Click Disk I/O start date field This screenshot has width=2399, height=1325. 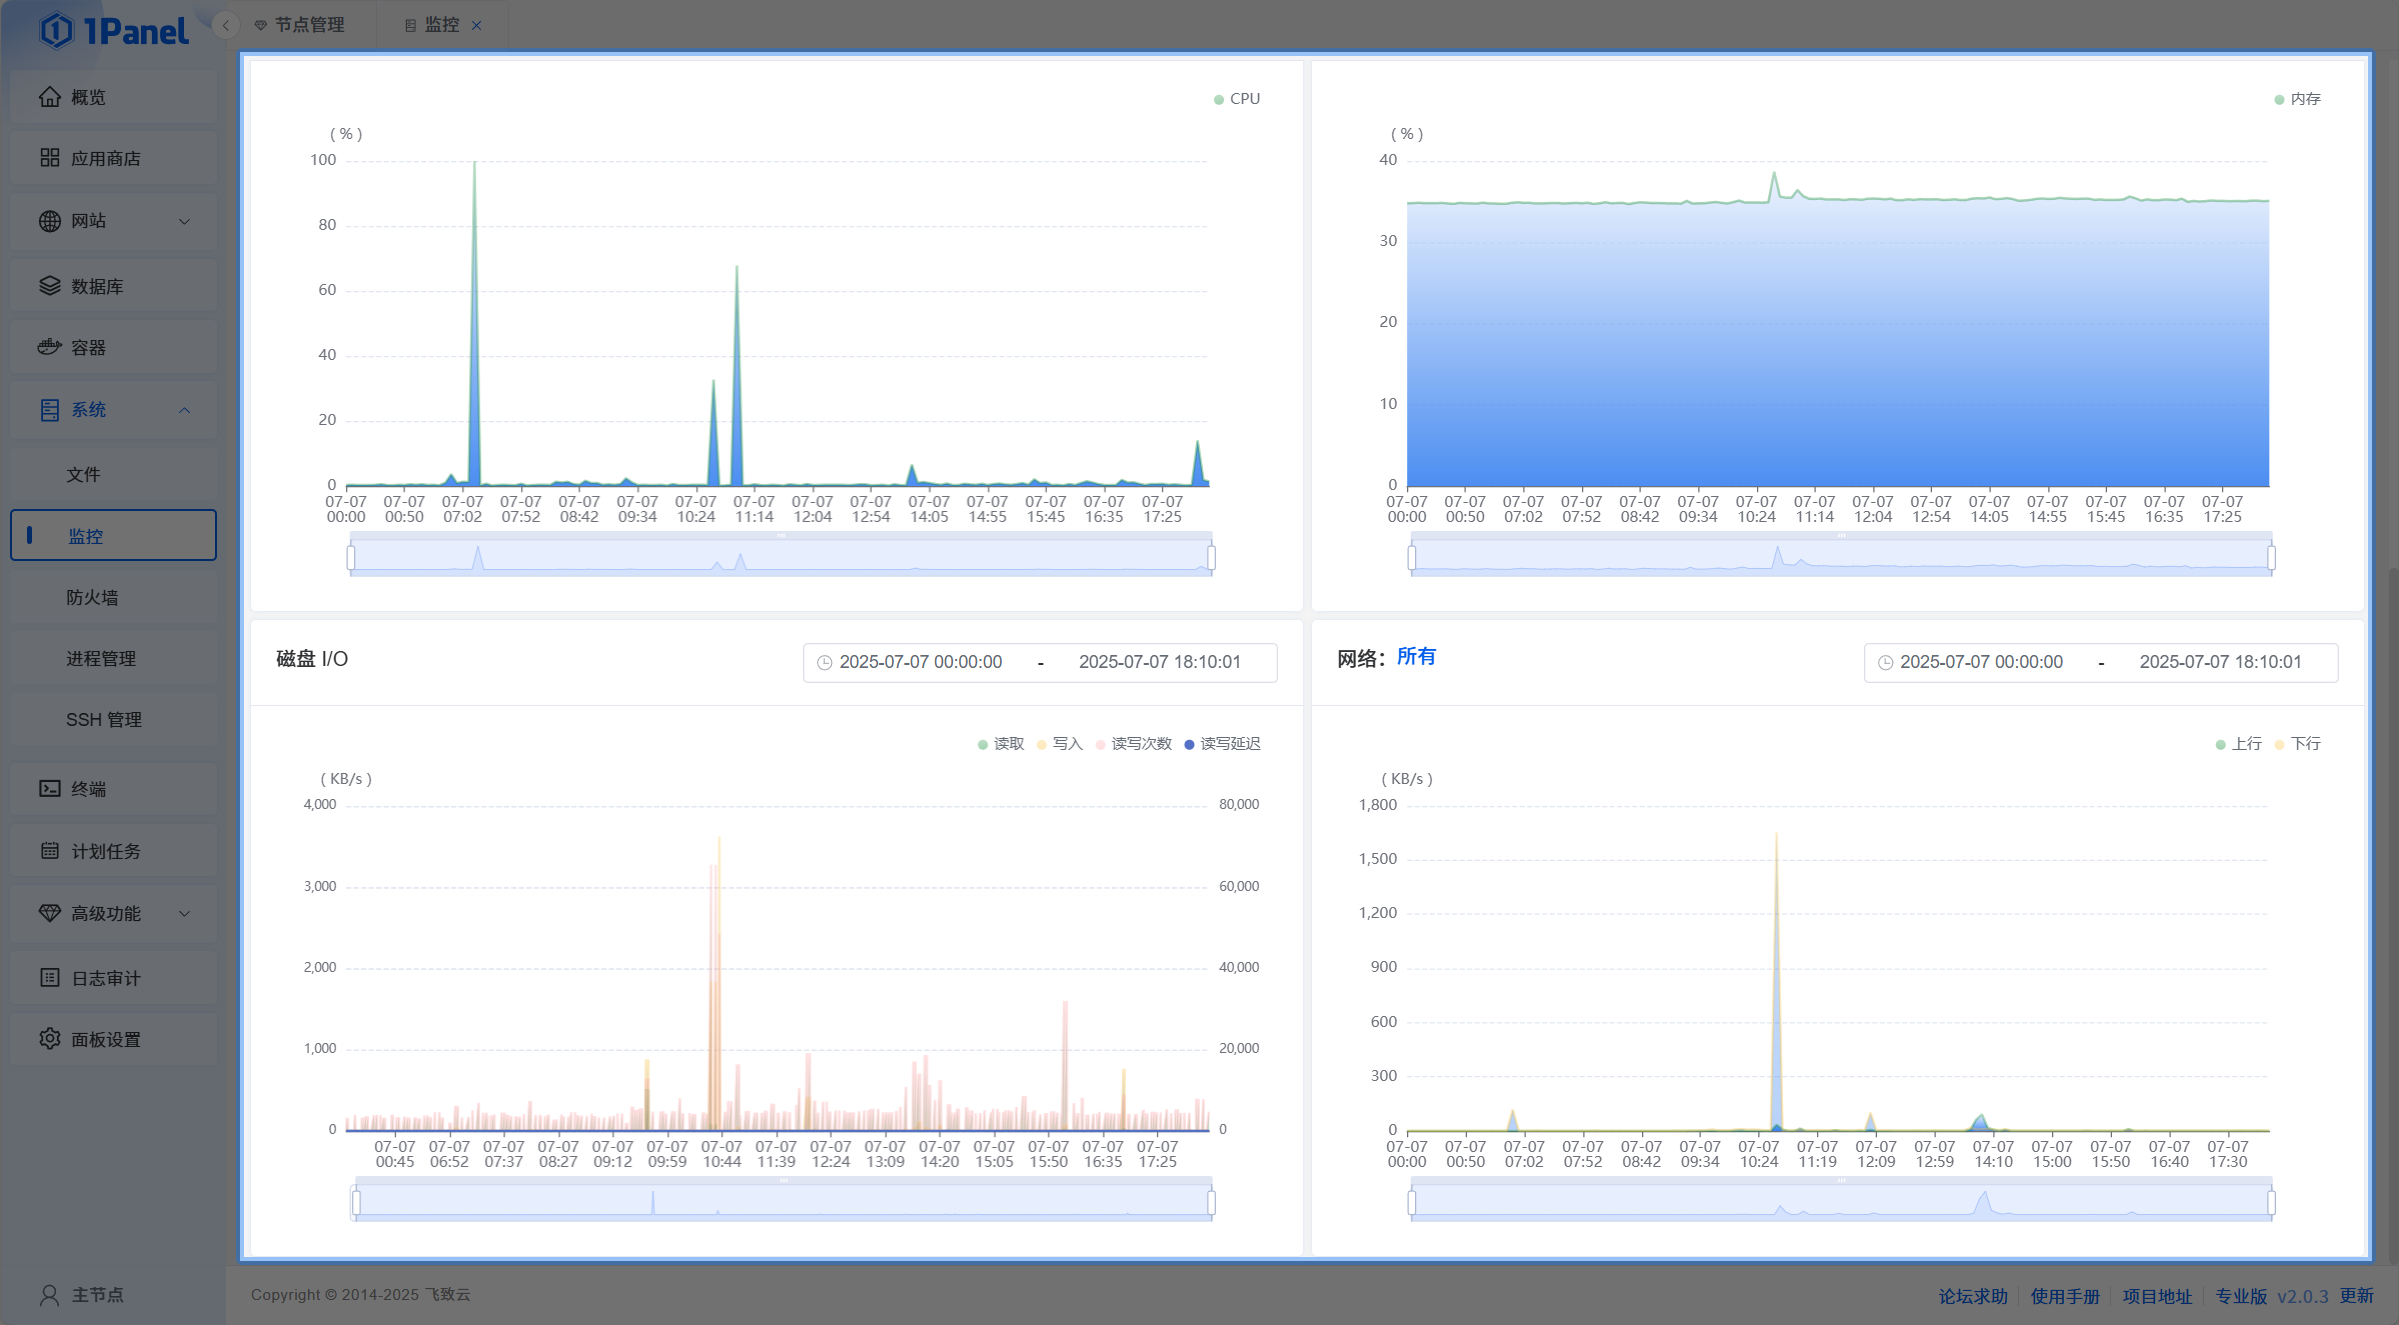(x=920, y=662)
